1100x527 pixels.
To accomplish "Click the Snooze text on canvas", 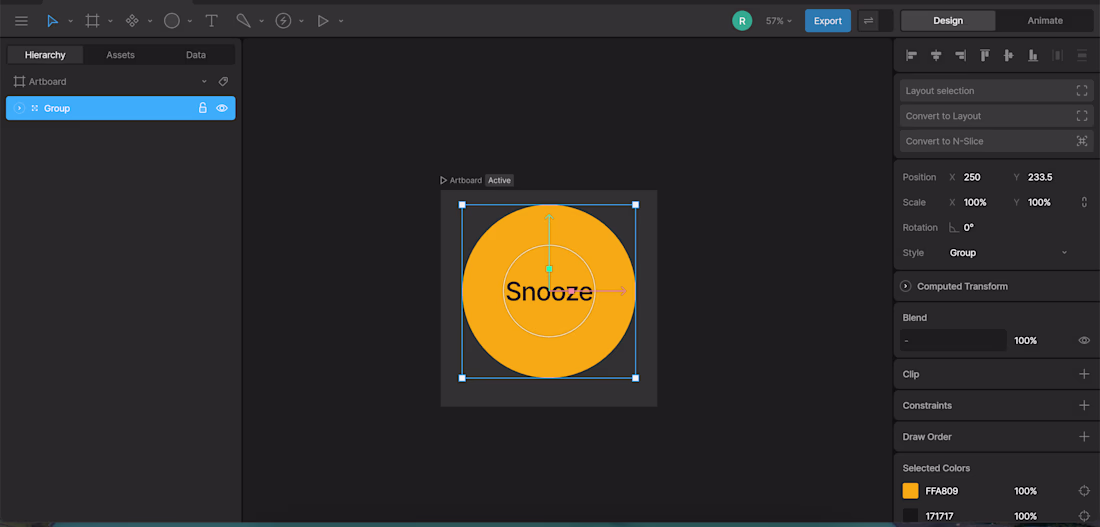I will 549,292.
